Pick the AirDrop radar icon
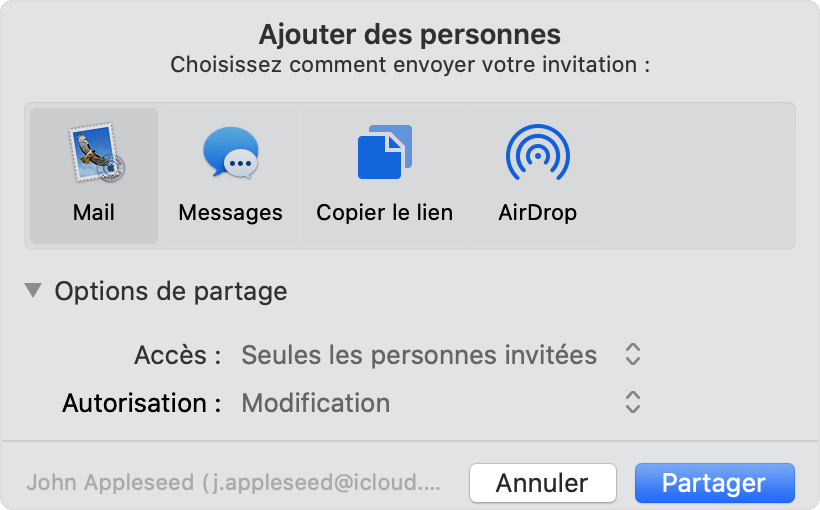This screenshot has height=510, width=820. tap(537, 153)
